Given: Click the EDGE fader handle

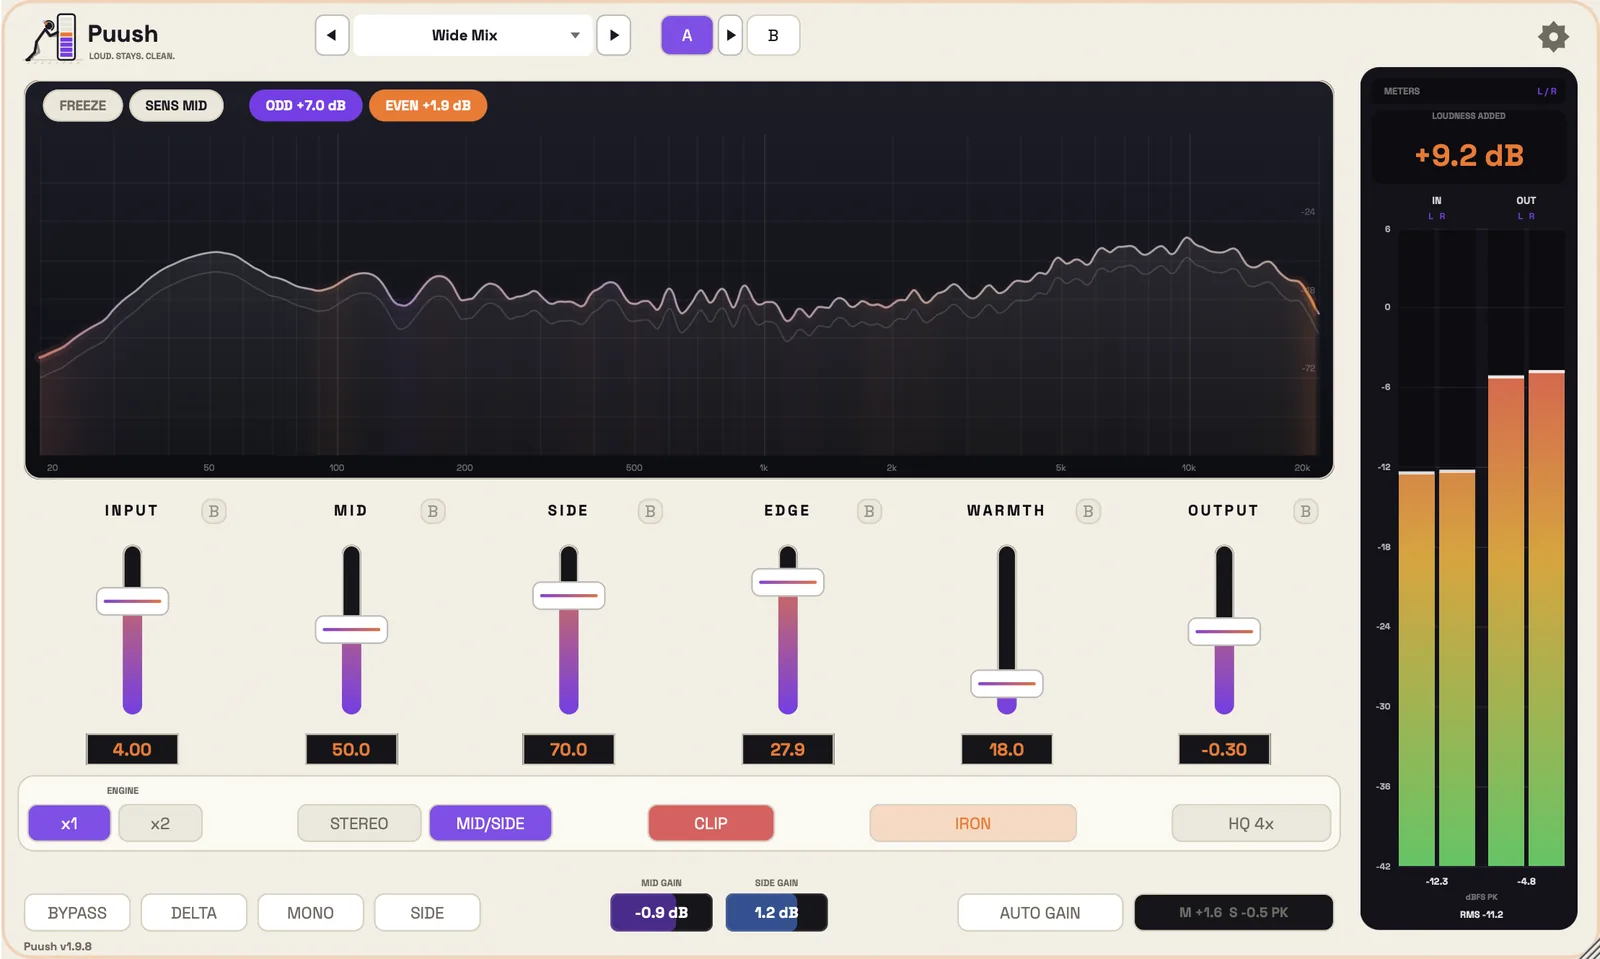Looking at the screenshot, I should click(788, 582).
